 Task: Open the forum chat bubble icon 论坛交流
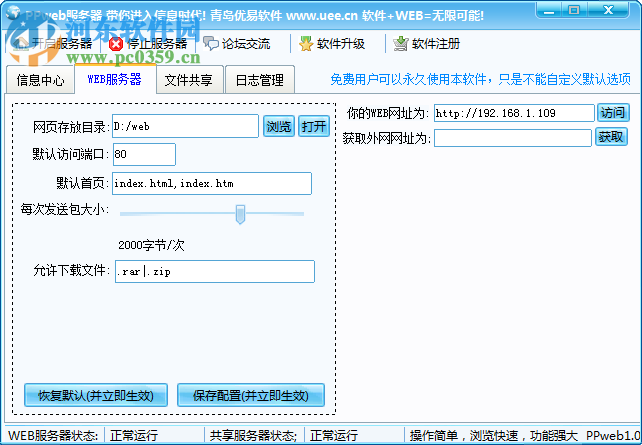[211, 43]
